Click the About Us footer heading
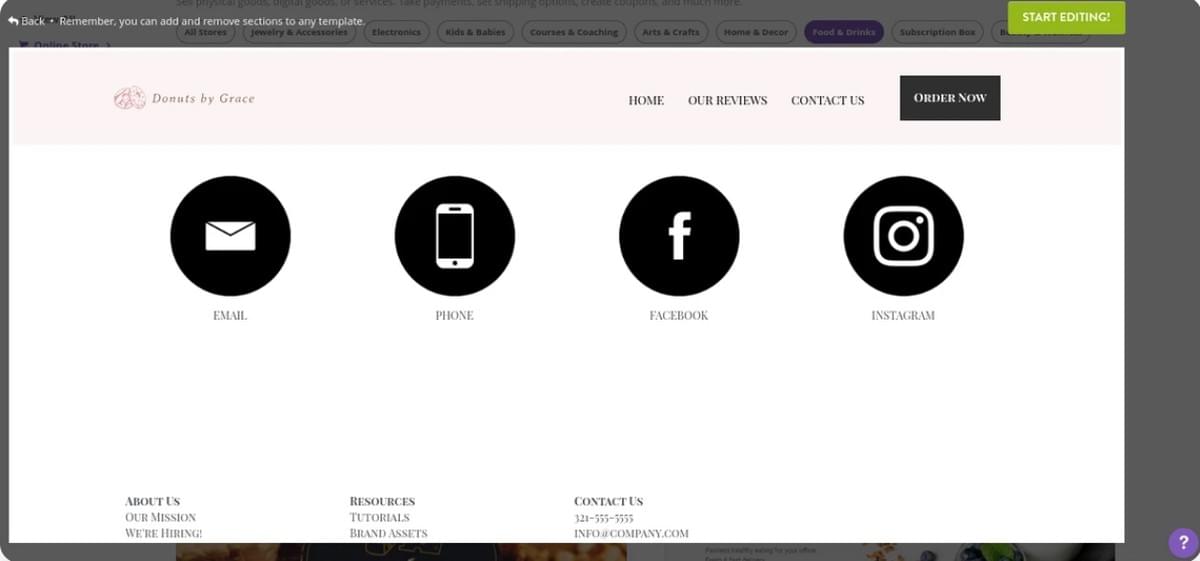The height and width of the screenshot is (561, 1200). tap(153, 501)
